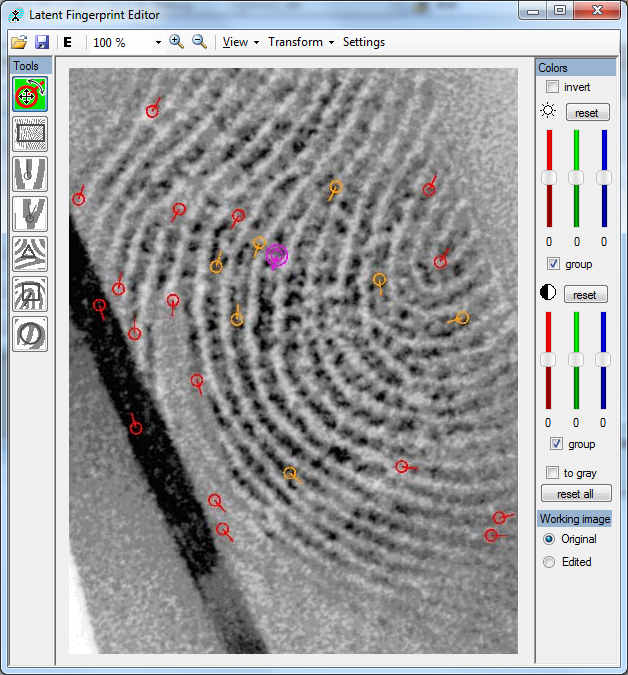Click the reset all button

pos(575,493)
